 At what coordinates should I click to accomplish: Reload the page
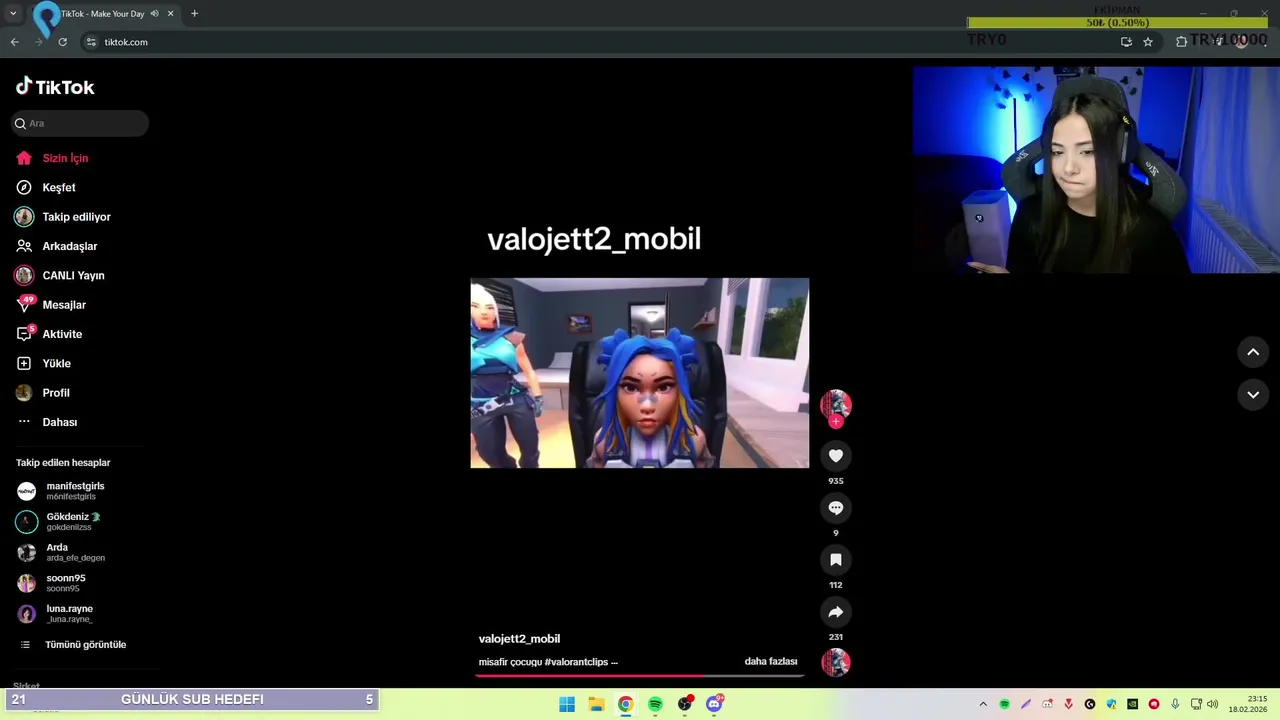click(62, 42)
